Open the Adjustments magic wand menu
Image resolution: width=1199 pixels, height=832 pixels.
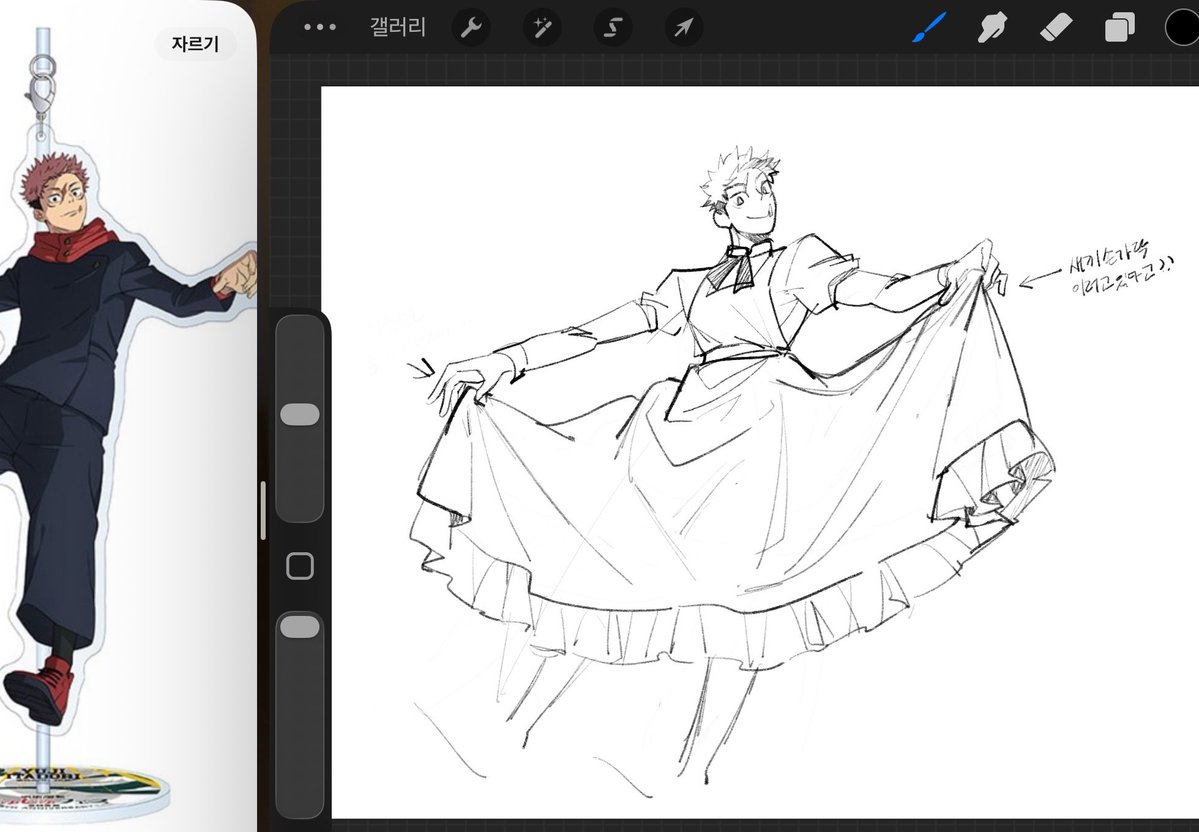tap(542, 28)
